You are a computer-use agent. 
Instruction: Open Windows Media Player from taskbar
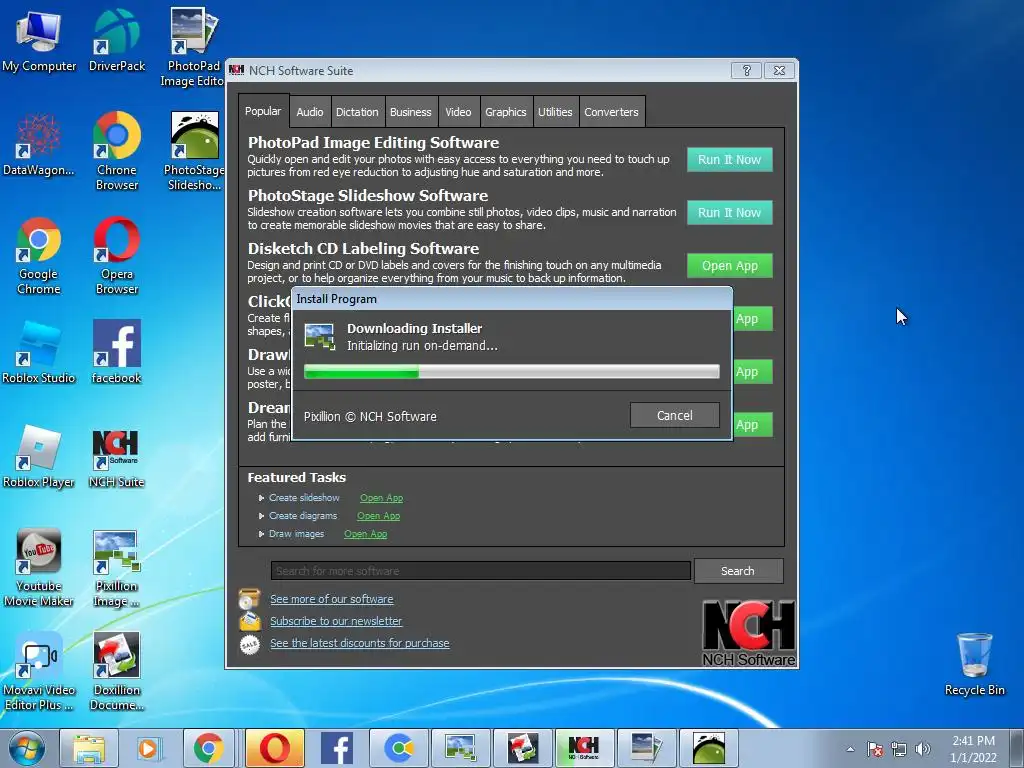[x=149, y=748]
